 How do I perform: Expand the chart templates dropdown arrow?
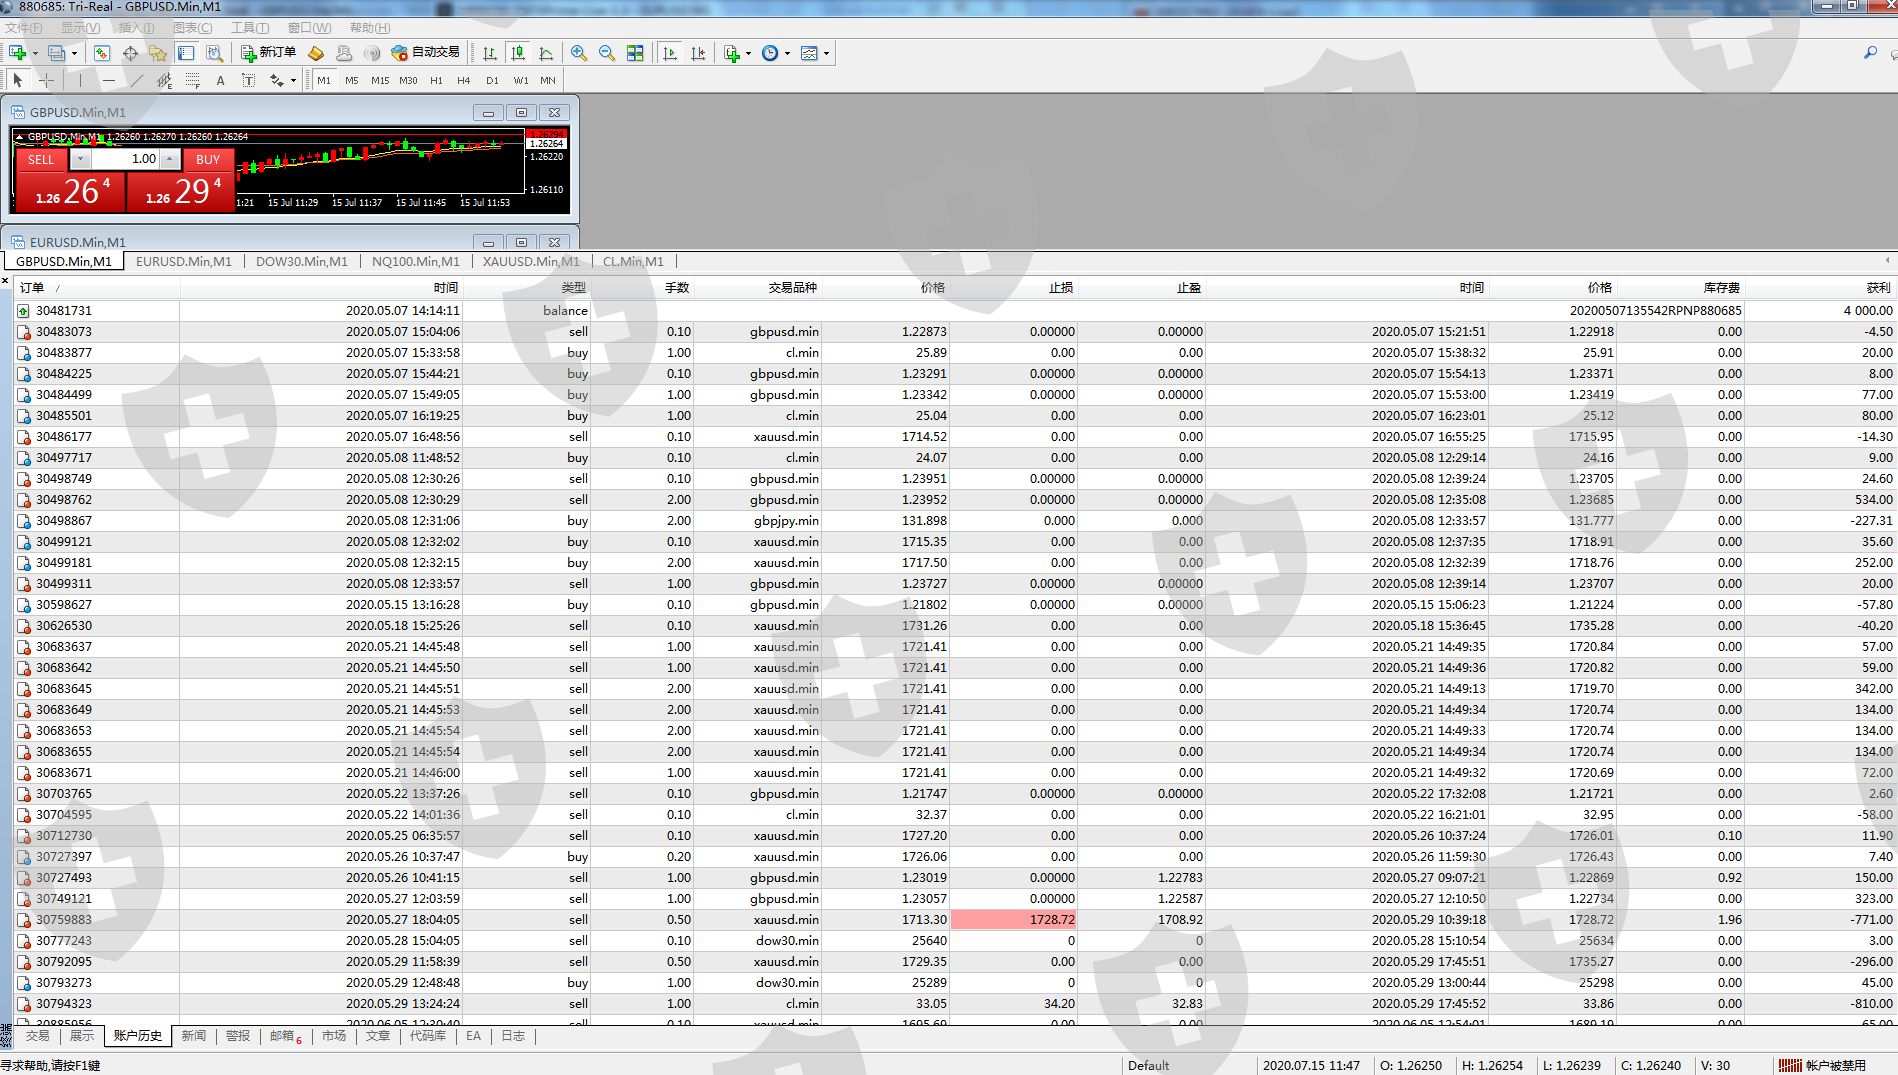tap(826, 54)
